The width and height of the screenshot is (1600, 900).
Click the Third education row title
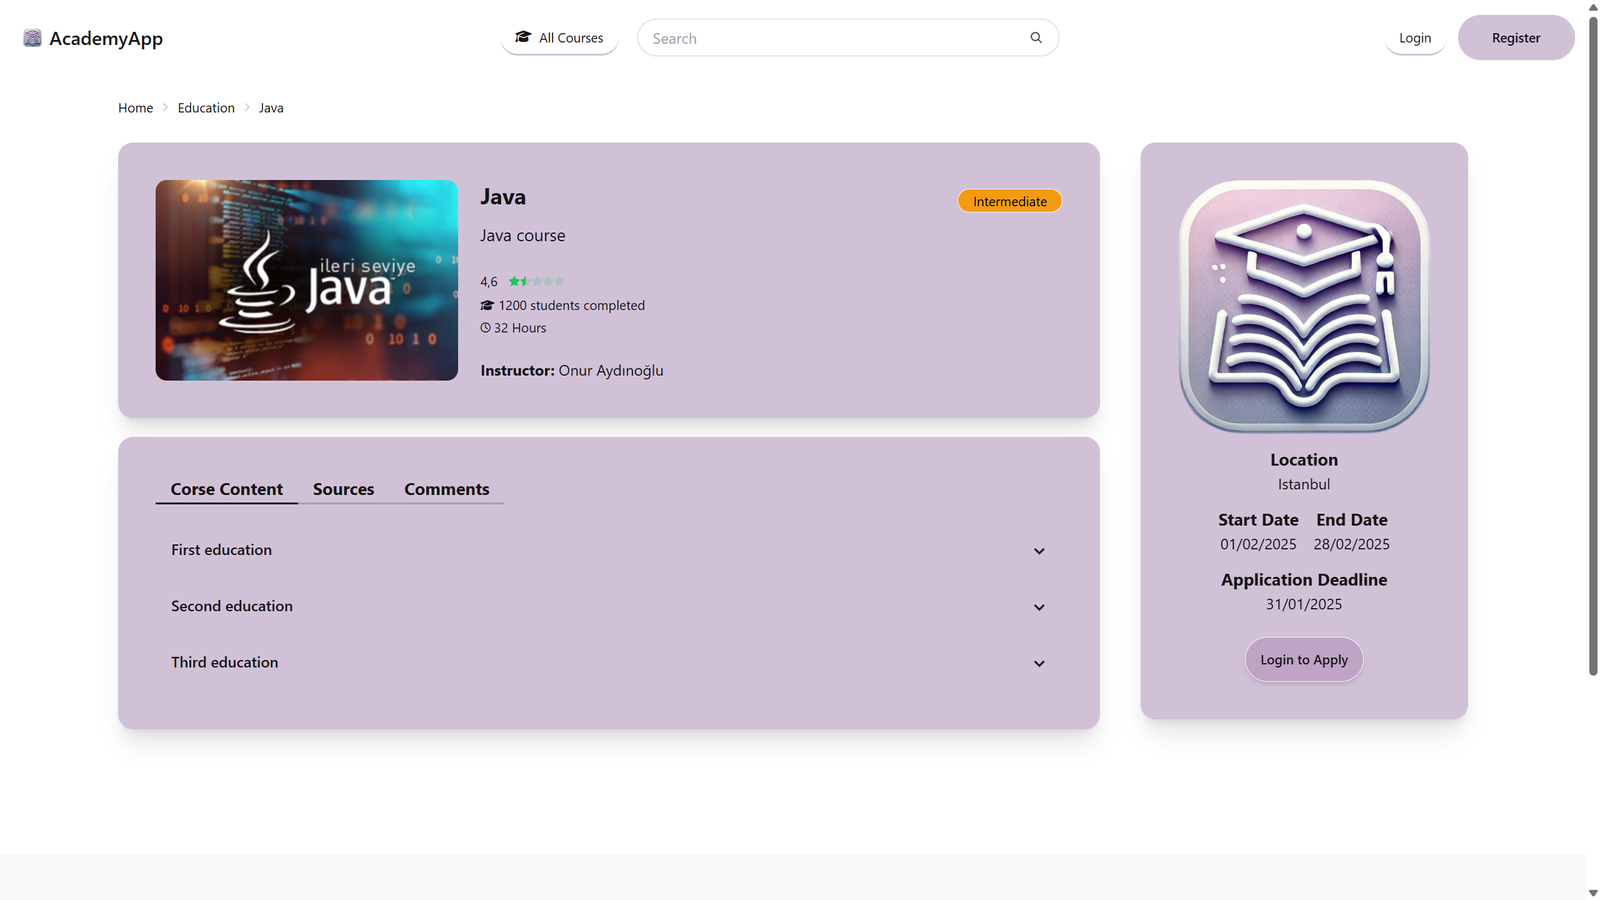click(x=225, y=662)
